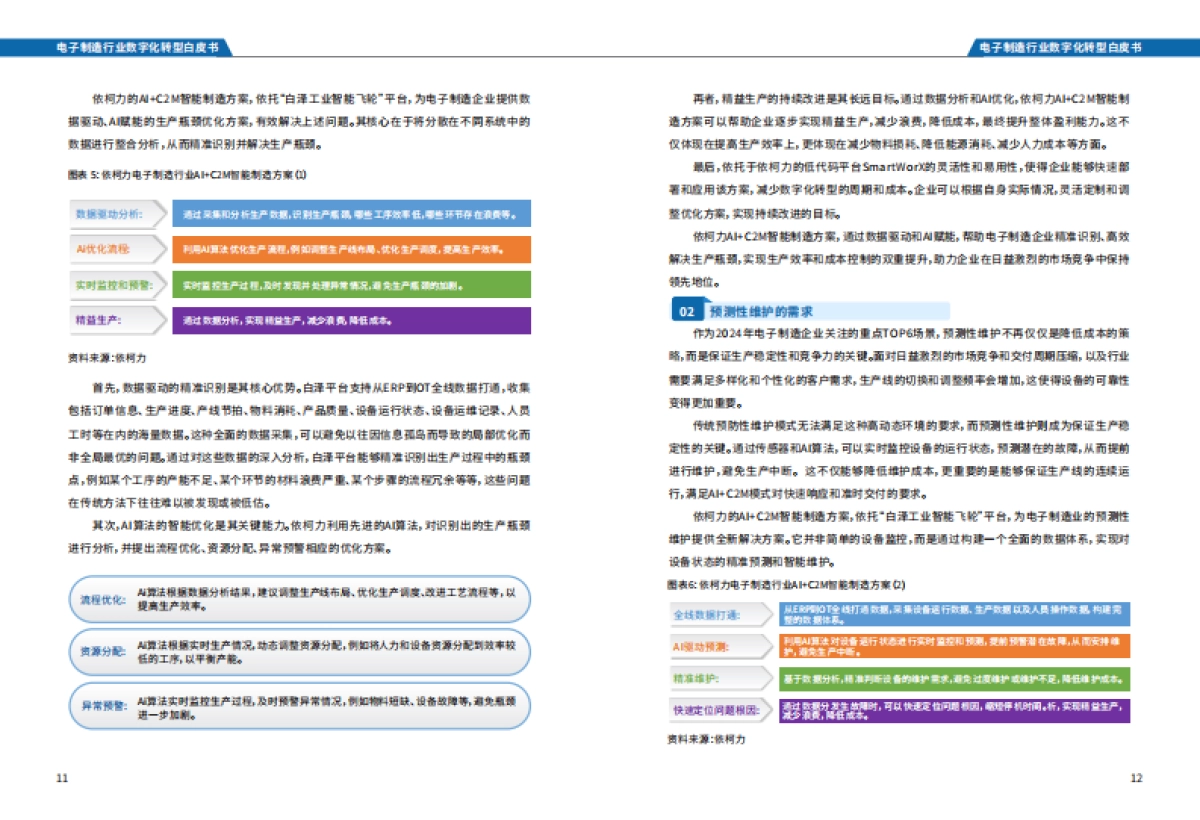Click the green "精准维护" label
Image resolution: width=1200 pixels, height=820 pixels.
pyautogui.click(x=698, y=679)
